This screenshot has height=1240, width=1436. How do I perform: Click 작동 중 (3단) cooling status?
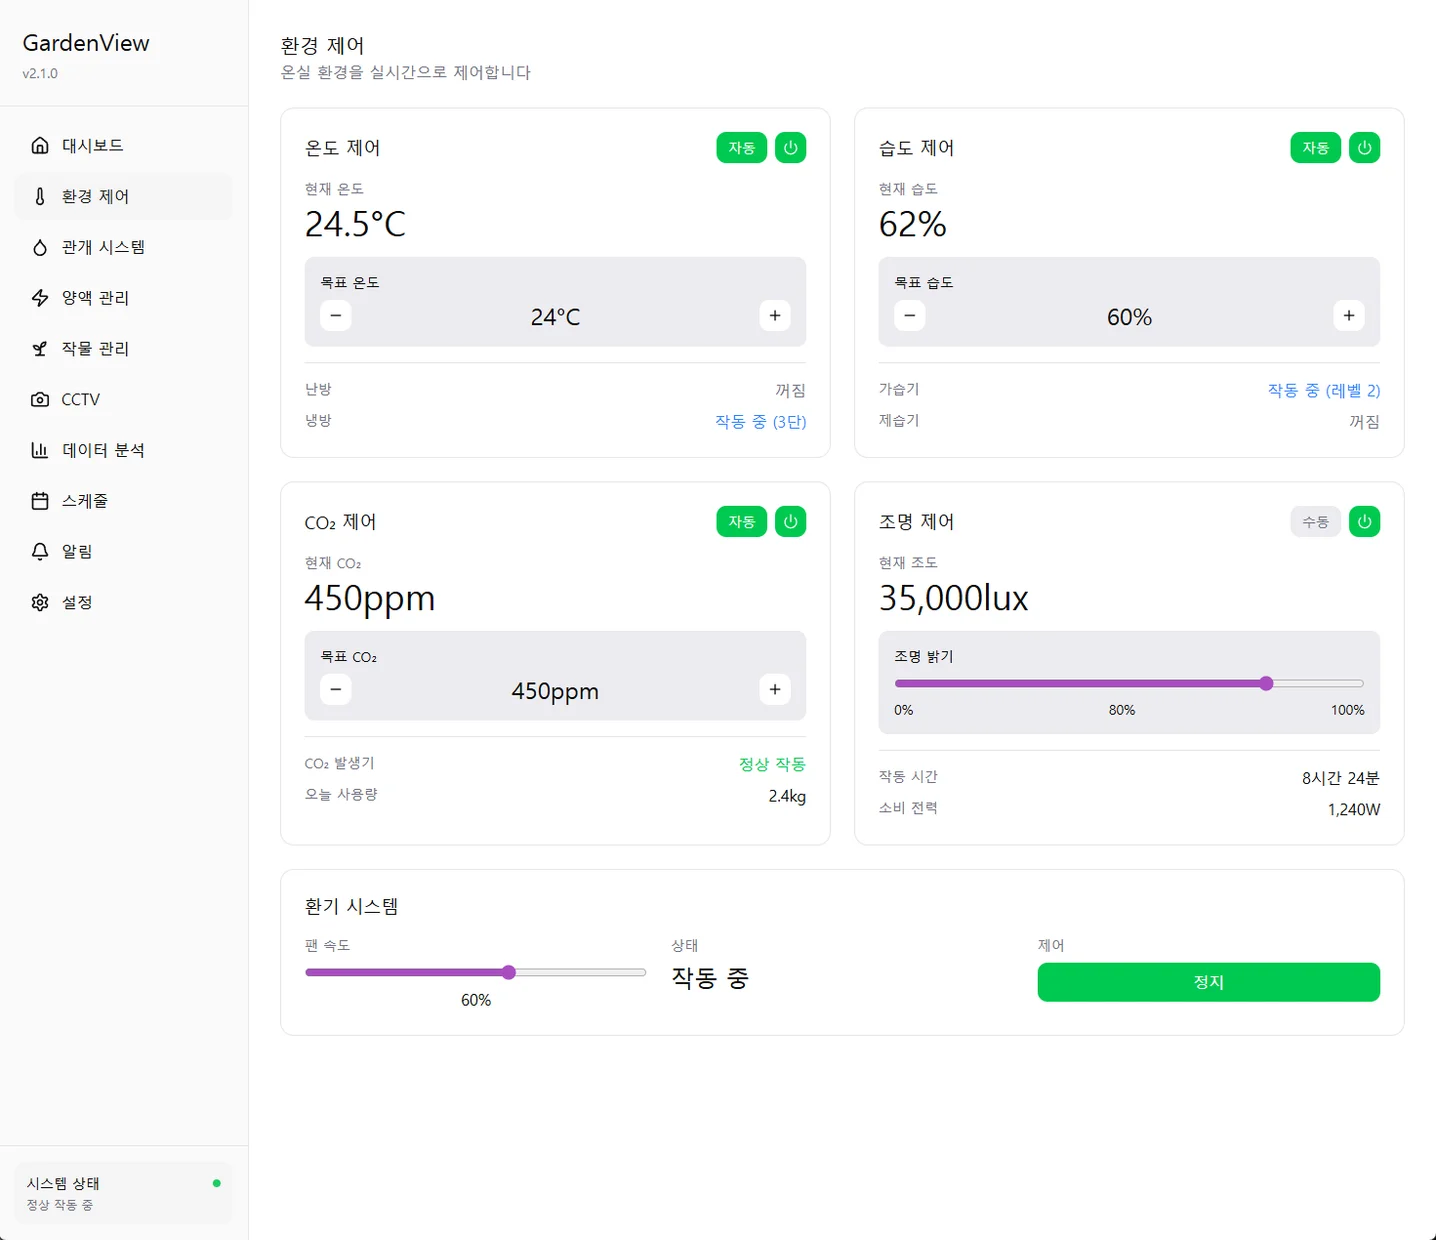coord(760,422)
